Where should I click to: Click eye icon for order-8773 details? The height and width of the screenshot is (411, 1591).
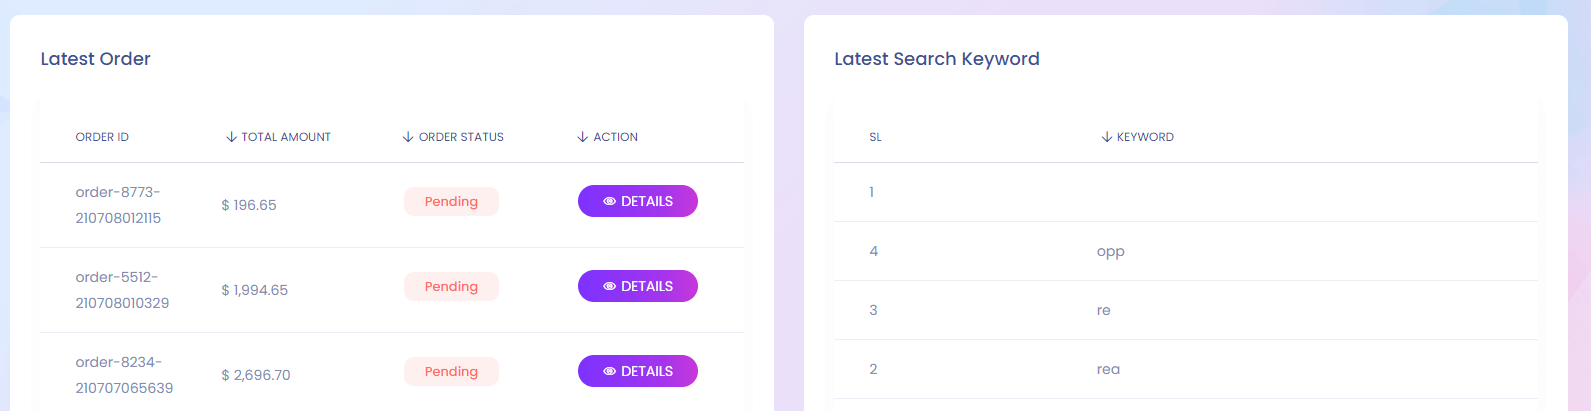point(609,201)
